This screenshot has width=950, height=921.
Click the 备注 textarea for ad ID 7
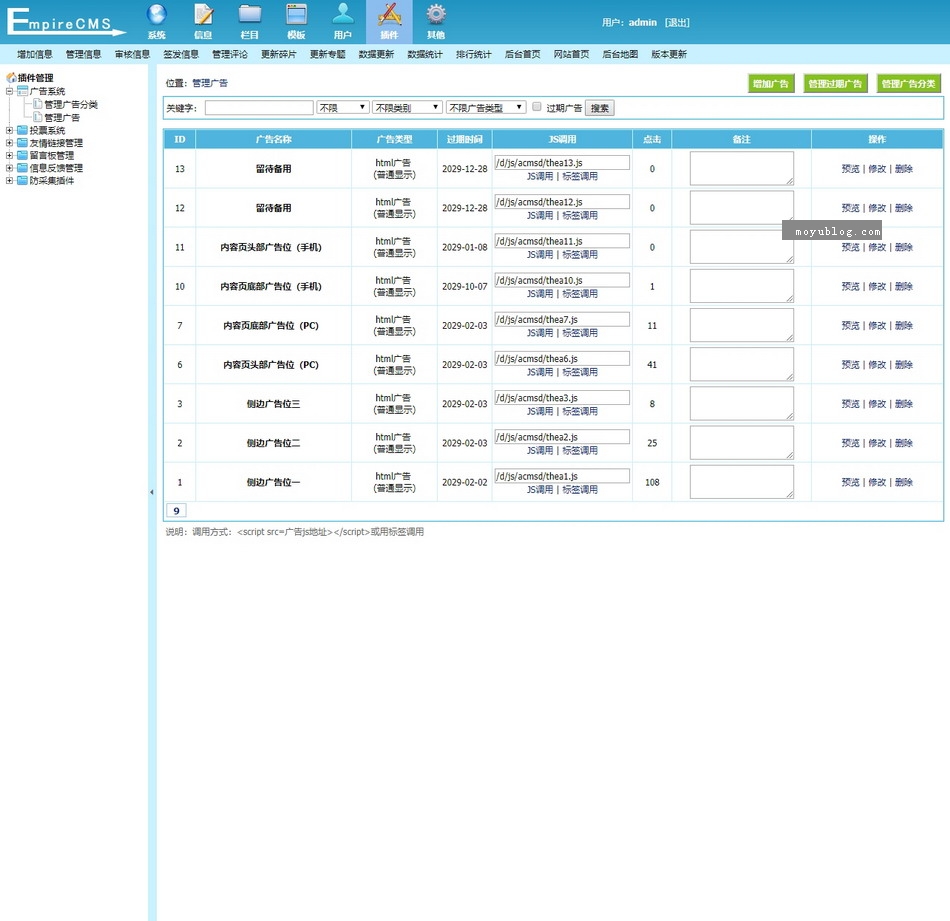coord(742,325)
